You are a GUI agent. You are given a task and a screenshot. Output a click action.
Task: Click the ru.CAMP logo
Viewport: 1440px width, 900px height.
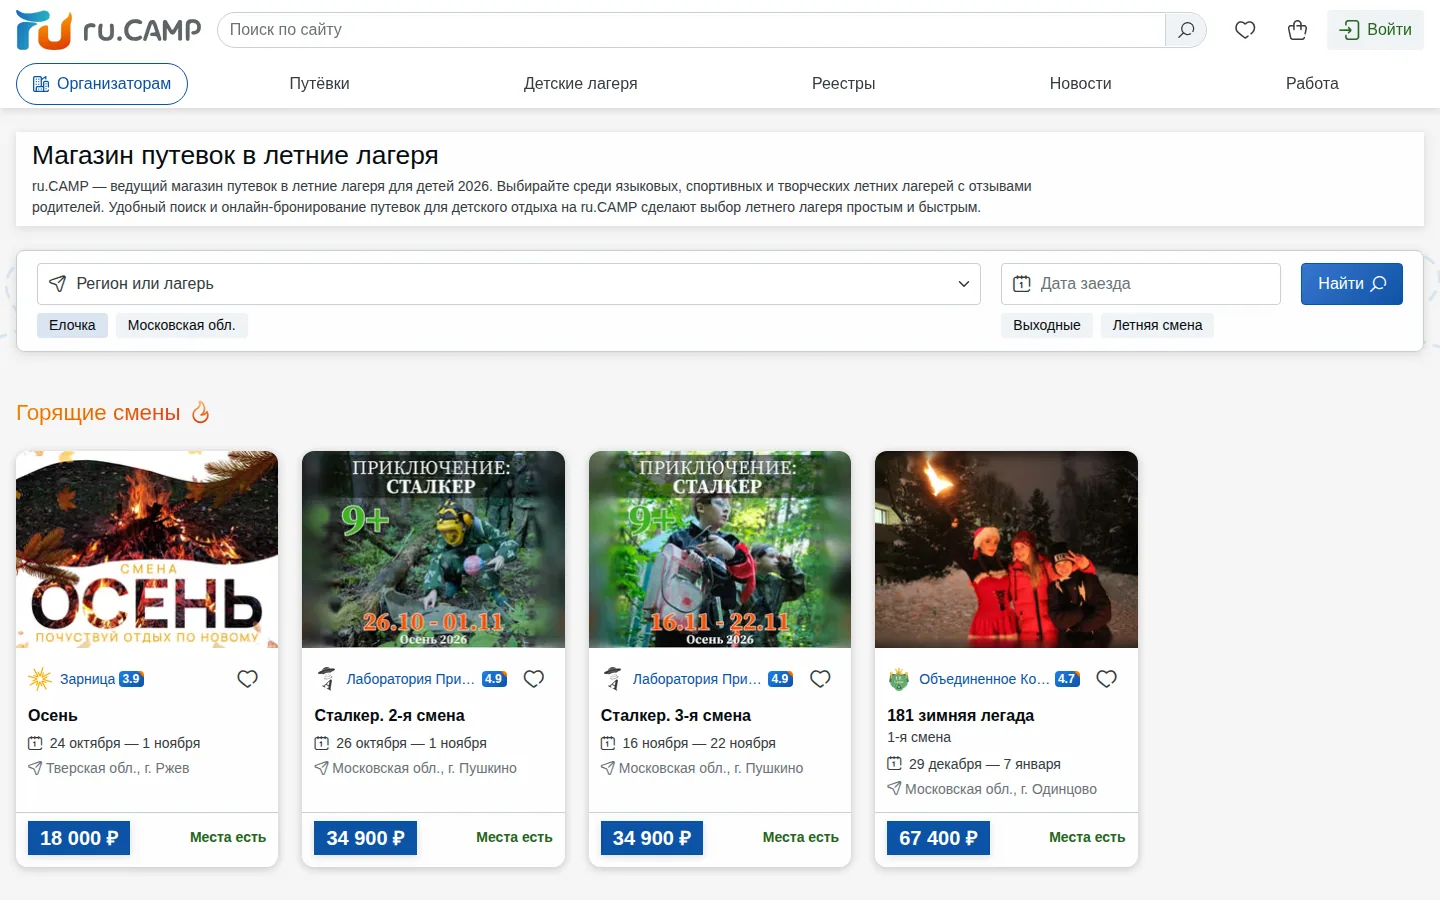tap(108, 30)
